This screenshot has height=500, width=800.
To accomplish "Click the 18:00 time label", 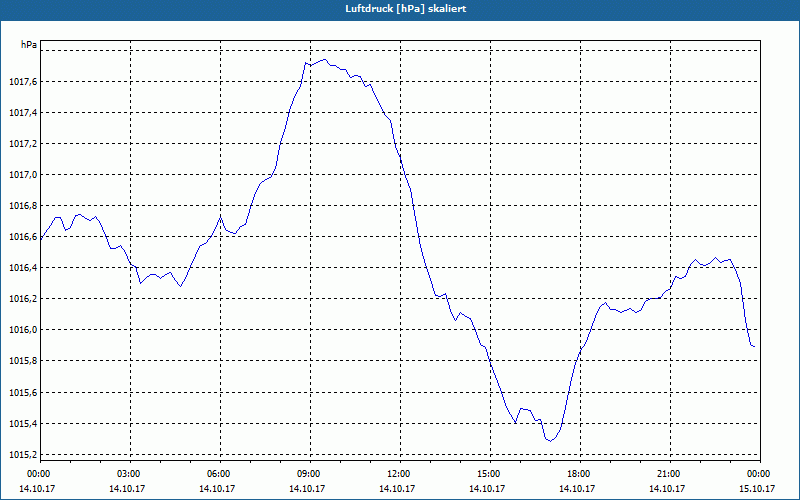I will 580,474.
